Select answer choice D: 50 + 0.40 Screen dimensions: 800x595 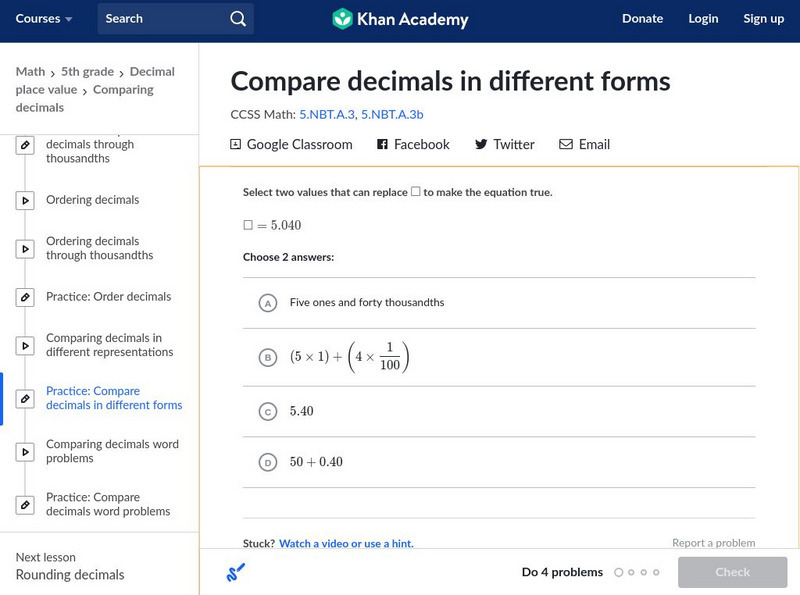[267, 462]
